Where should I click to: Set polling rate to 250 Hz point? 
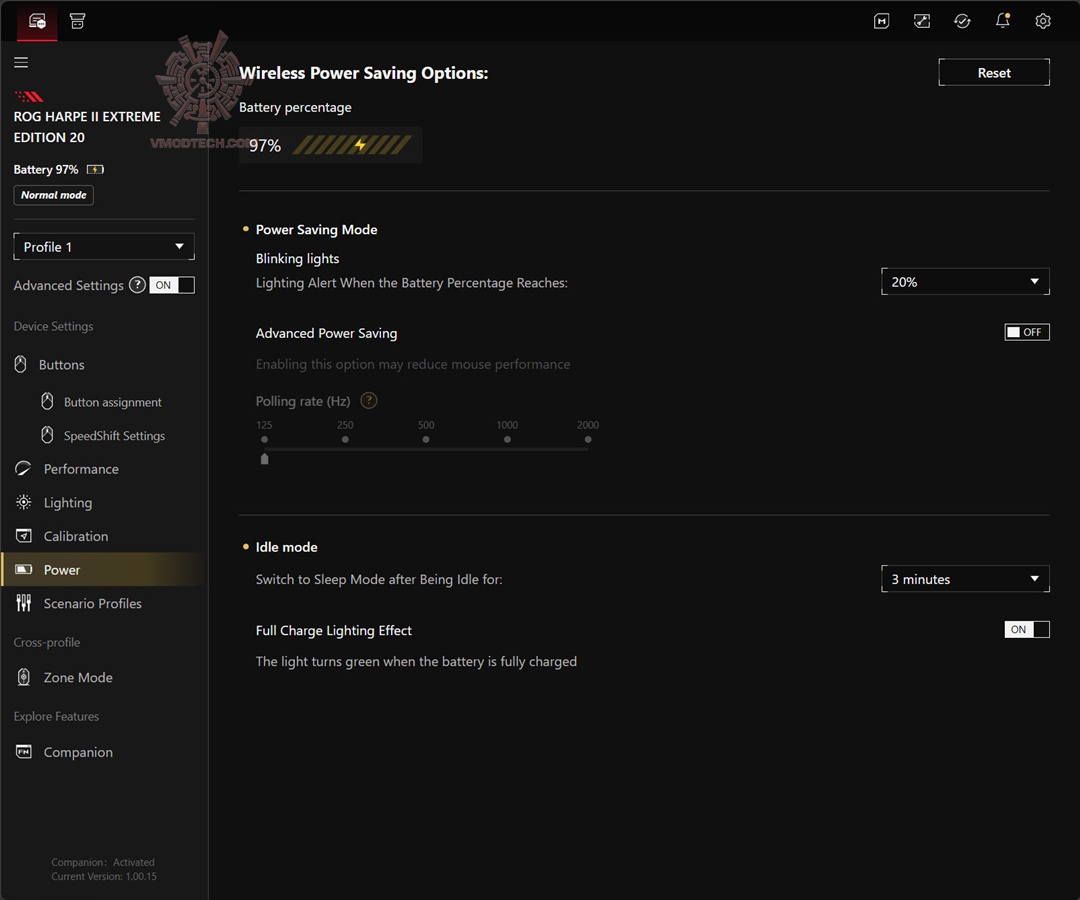[x=345, y=439]
